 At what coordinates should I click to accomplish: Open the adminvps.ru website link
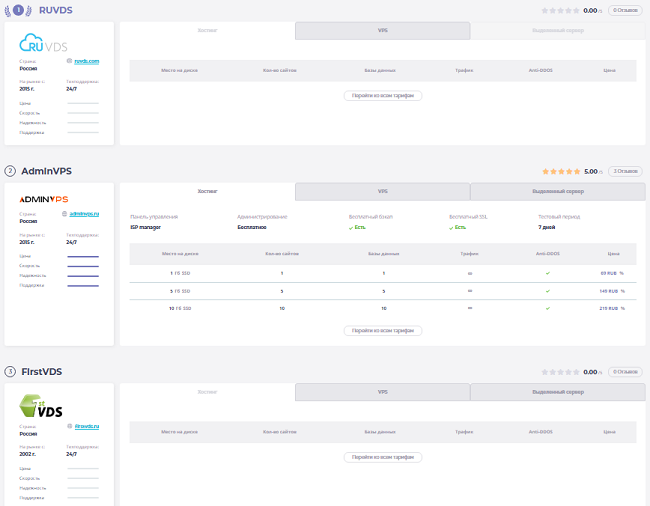coord(84,214)
